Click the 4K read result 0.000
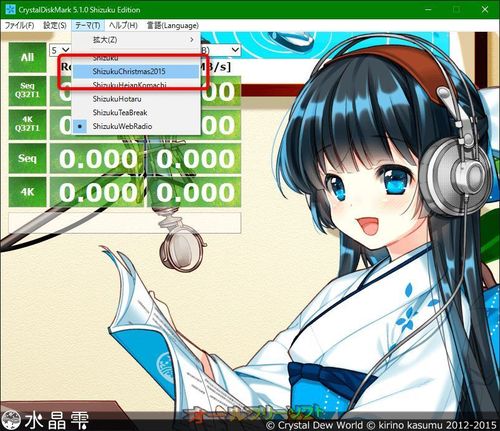The image size is (500, 431). (97, 192)
